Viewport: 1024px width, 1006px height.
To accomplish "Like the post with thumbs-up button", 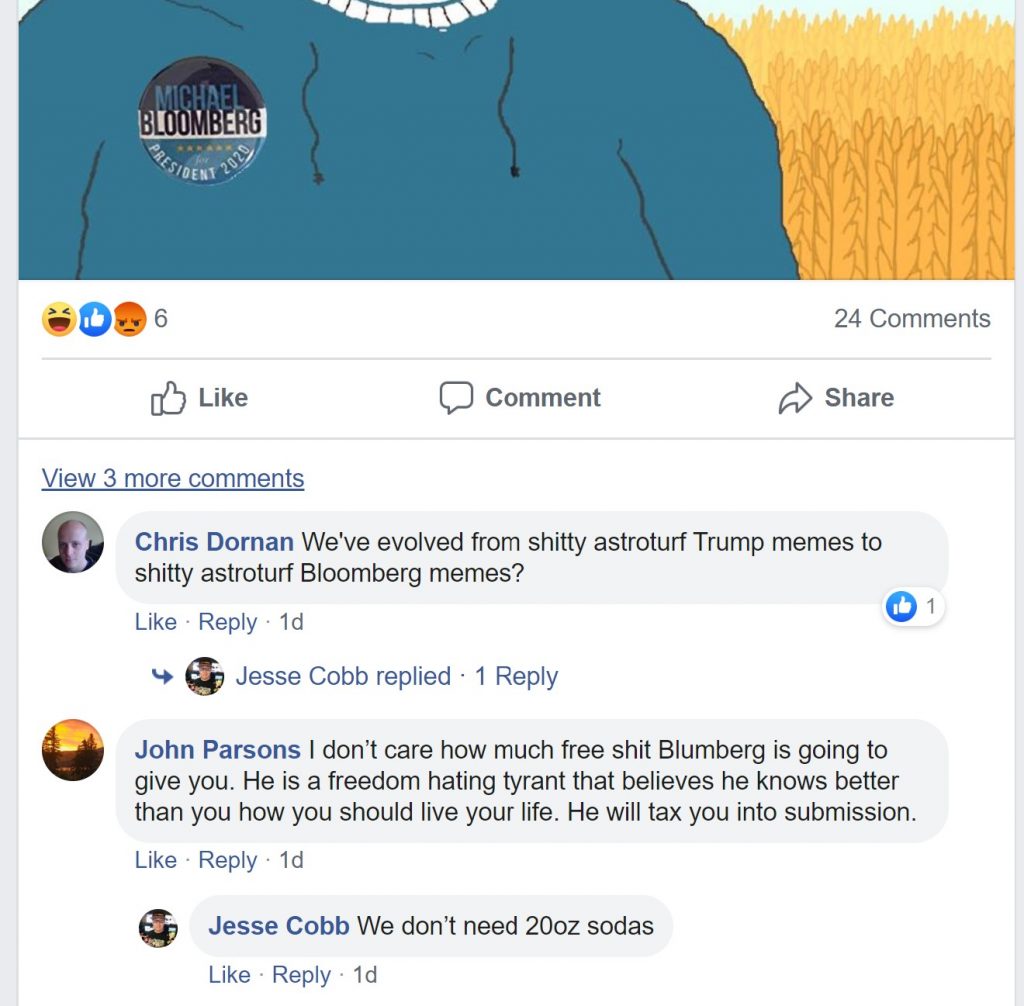I will click(199, 398).
